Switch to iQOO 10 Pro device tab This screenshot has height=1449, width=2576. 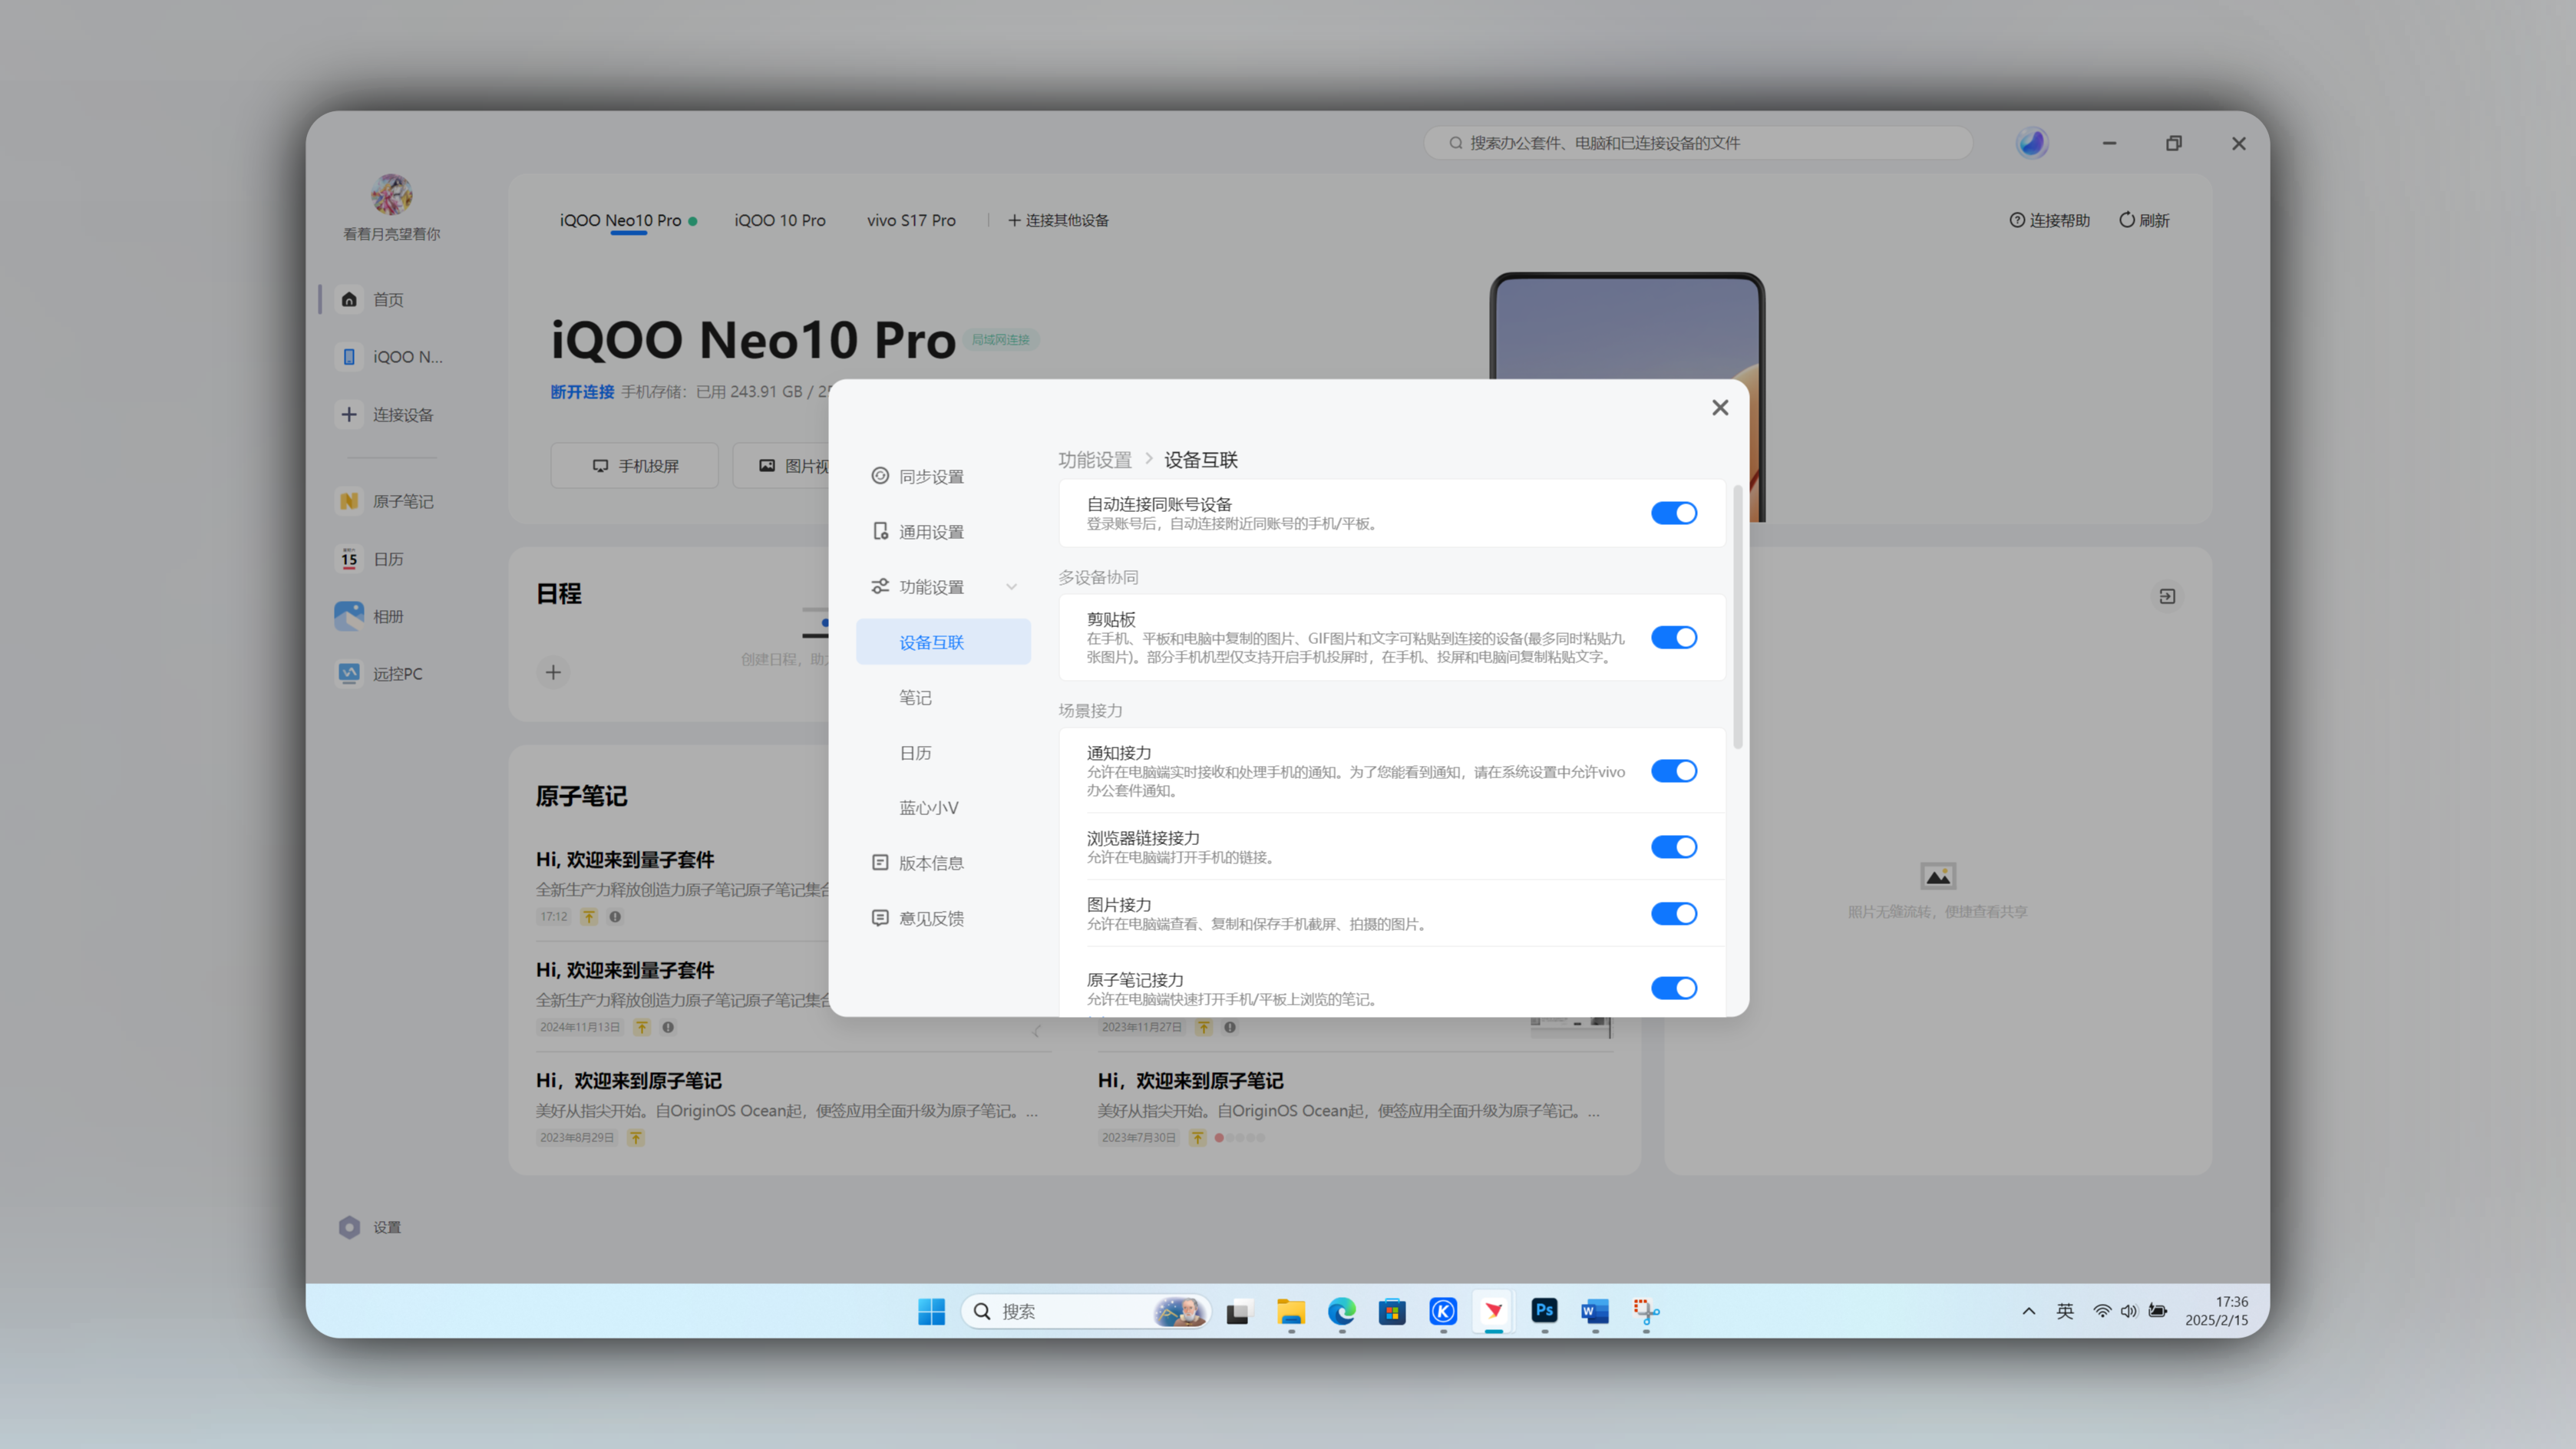tap(780, 220)
